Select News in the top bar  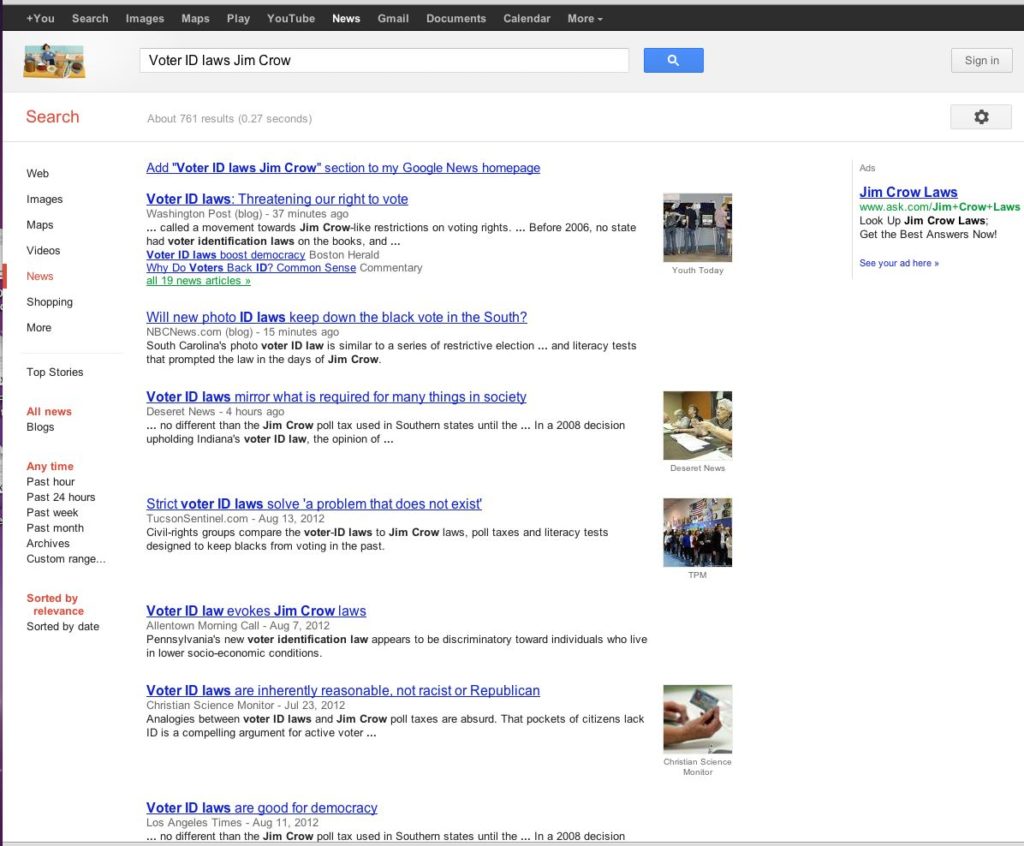(x=346, y=18)
